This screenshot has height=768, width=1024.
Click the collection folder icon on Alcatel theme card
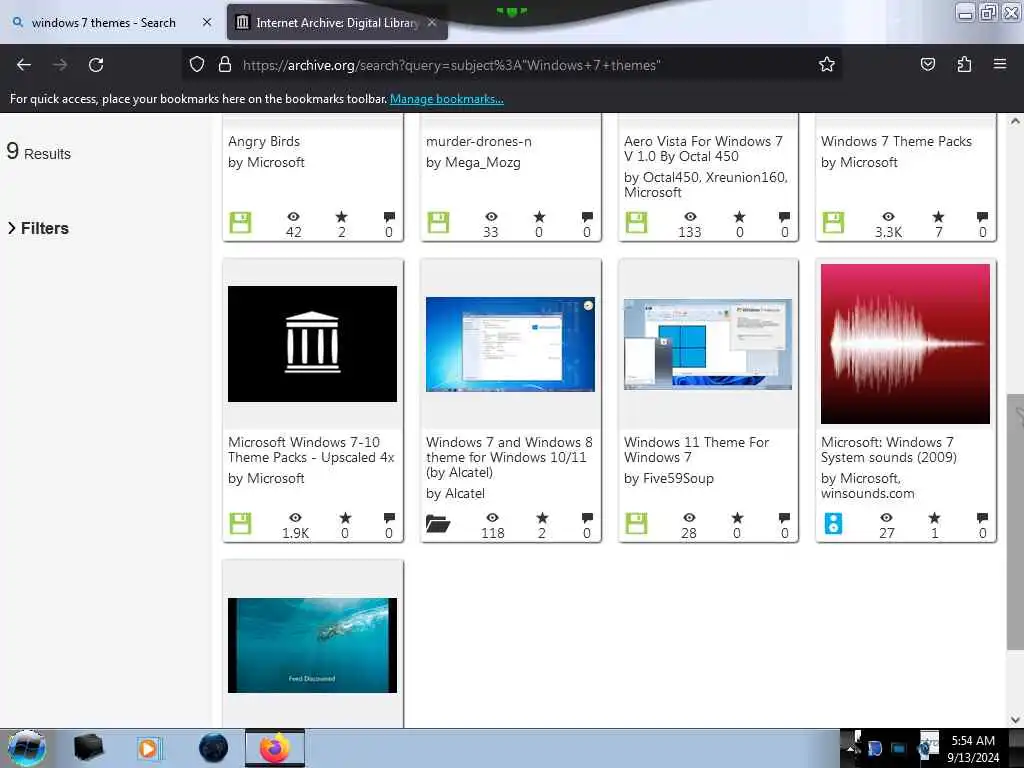[x=438, y=524]
